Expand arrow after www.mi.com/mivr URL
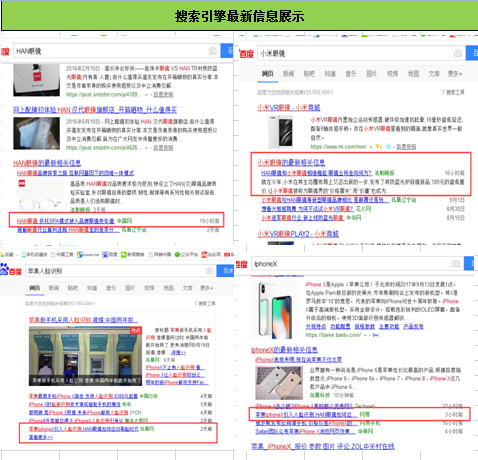The width and height of the screenshot is (478, 460). point(371,147)
